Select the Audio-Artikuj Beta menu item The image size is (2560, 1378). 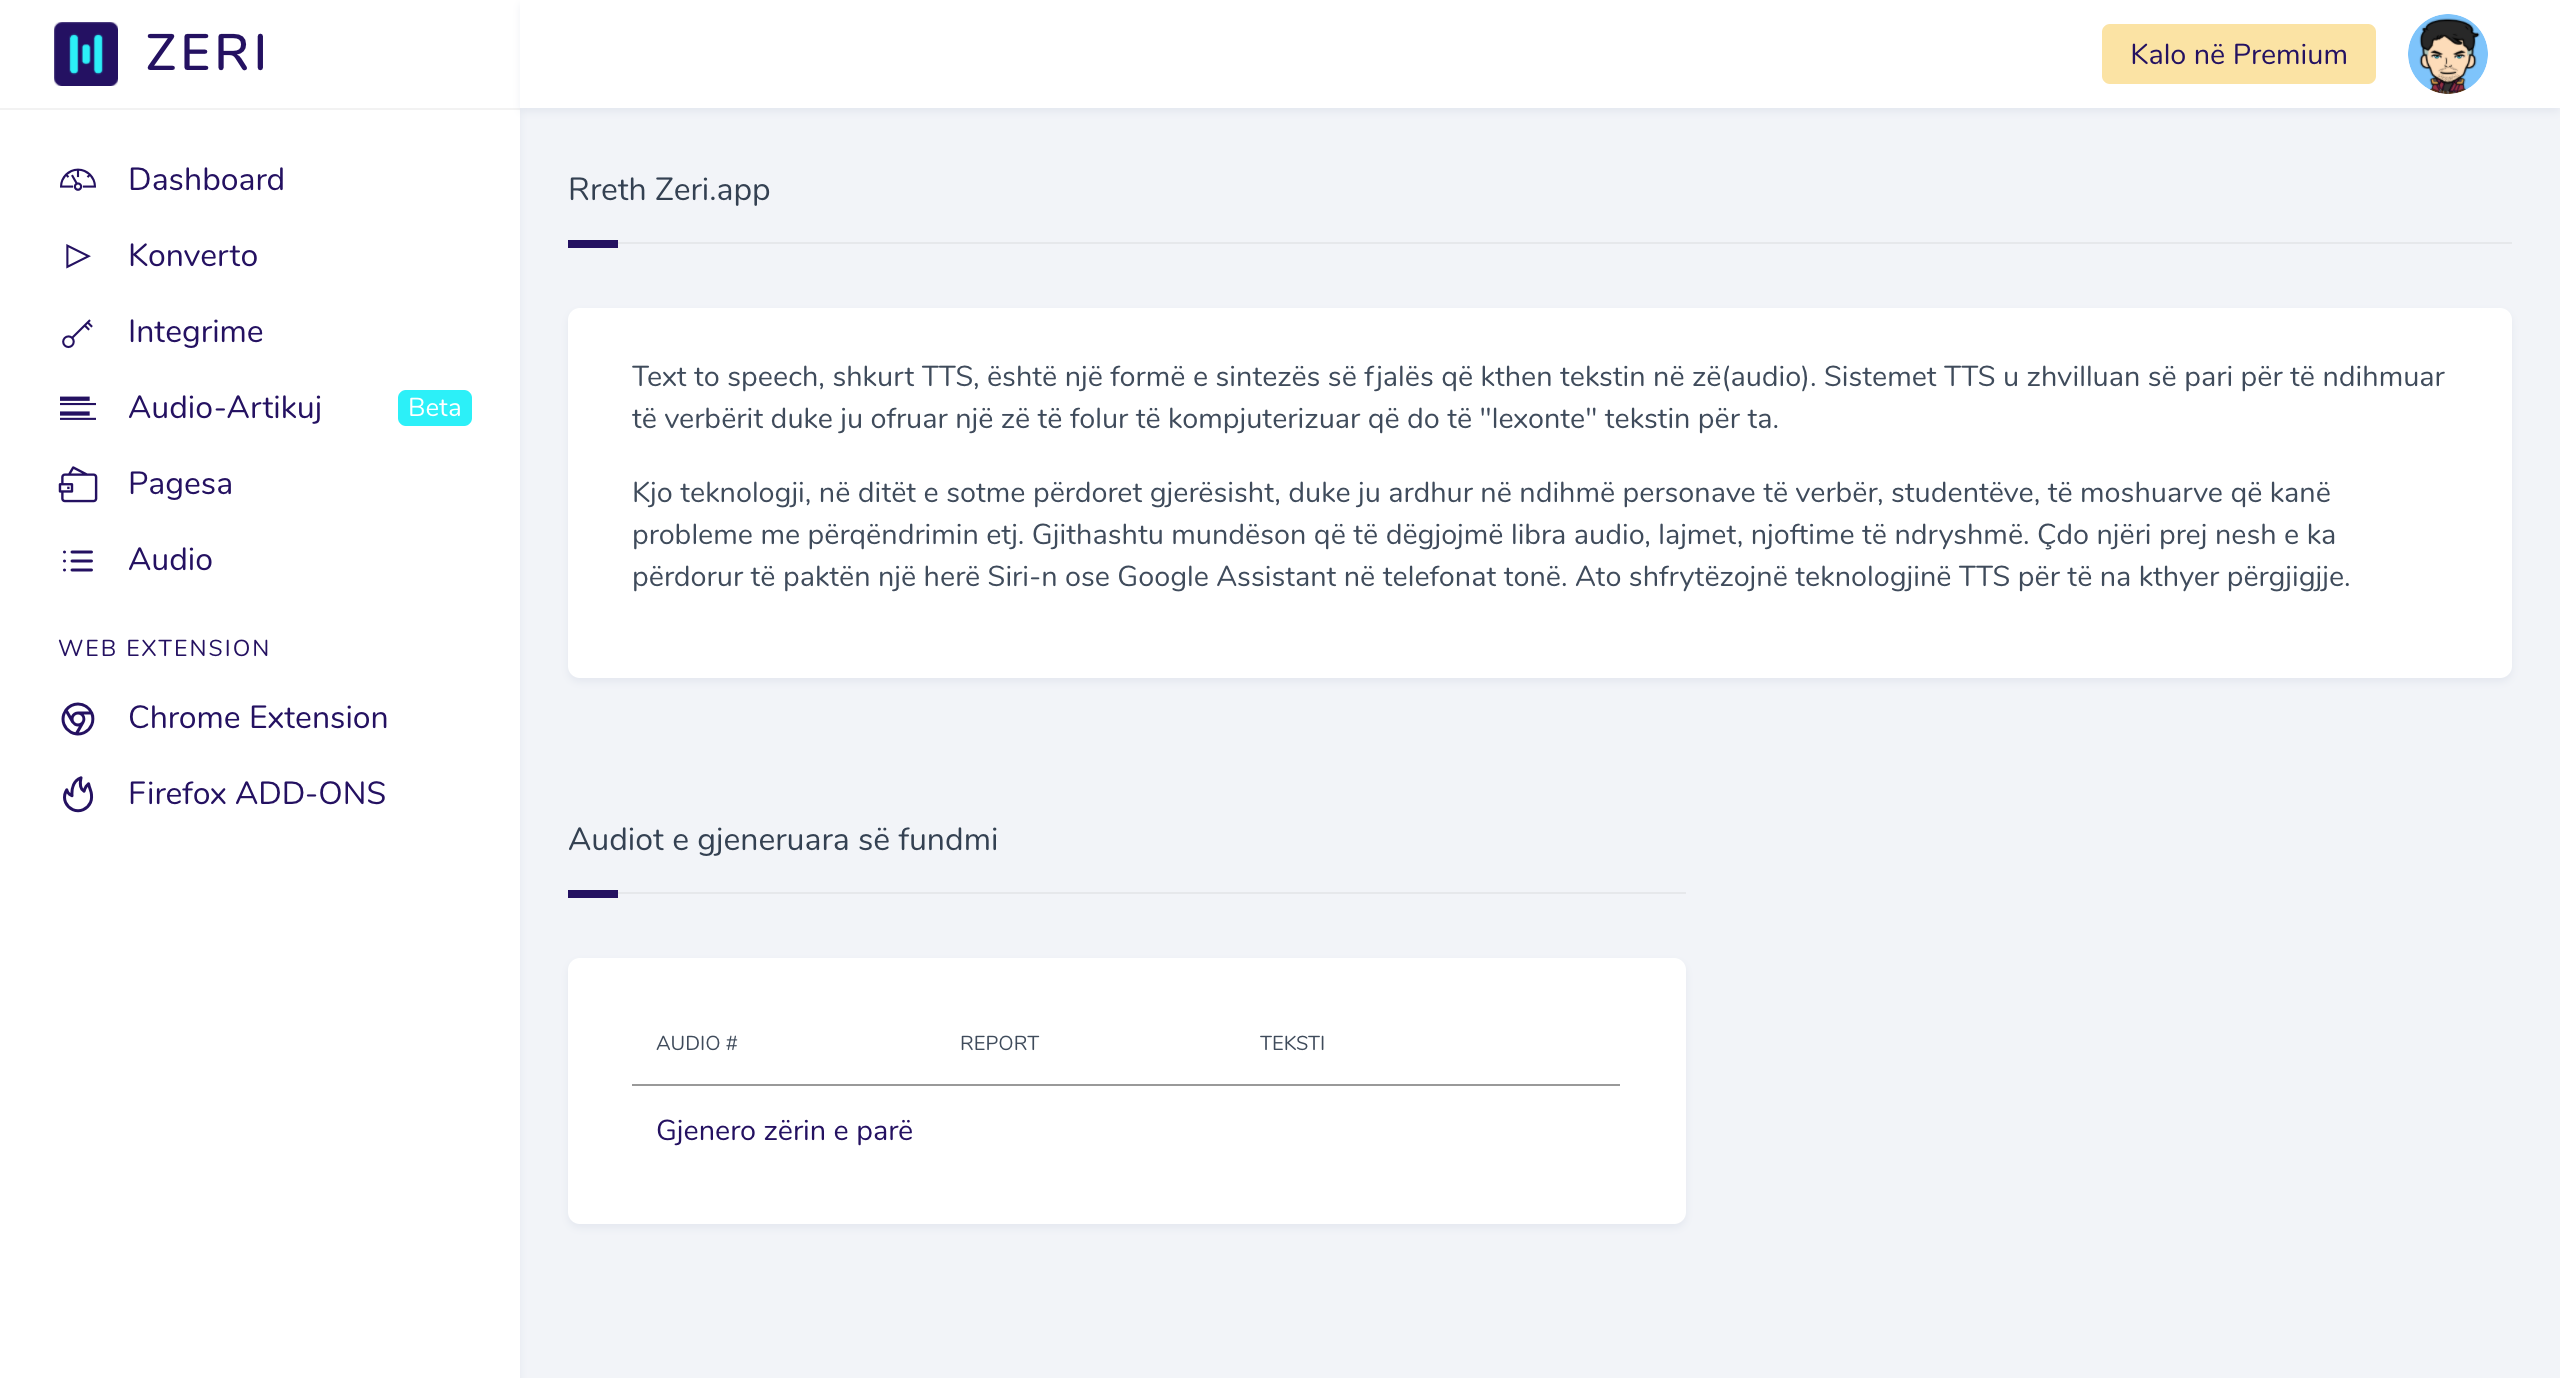point(263,407)
